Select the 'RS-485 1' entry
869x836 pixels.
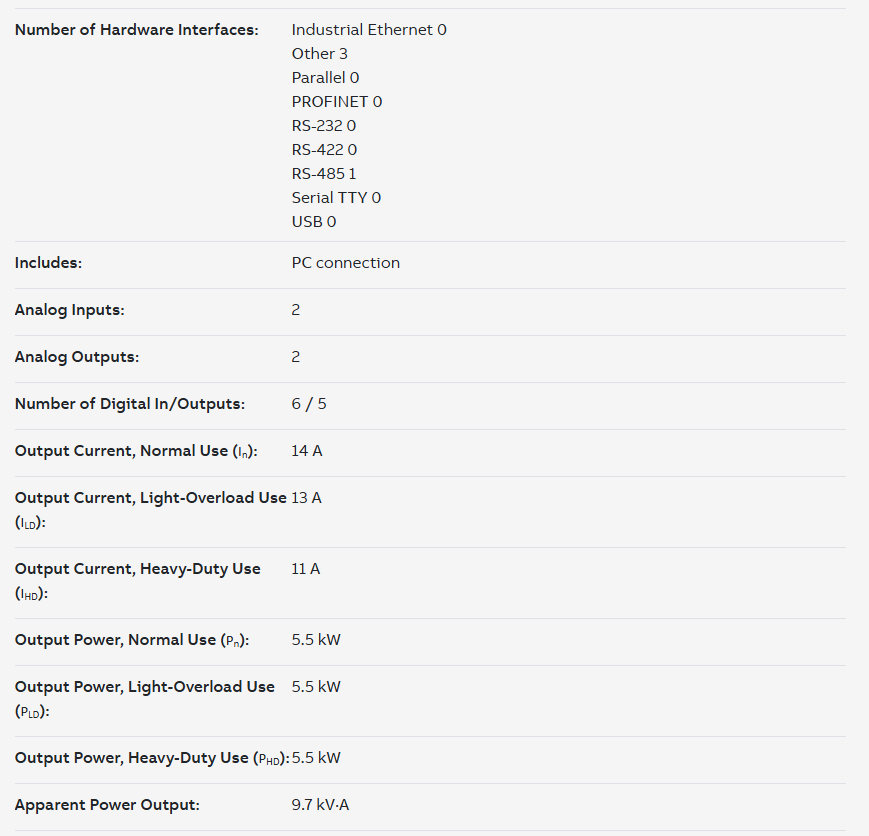point(324,174)
